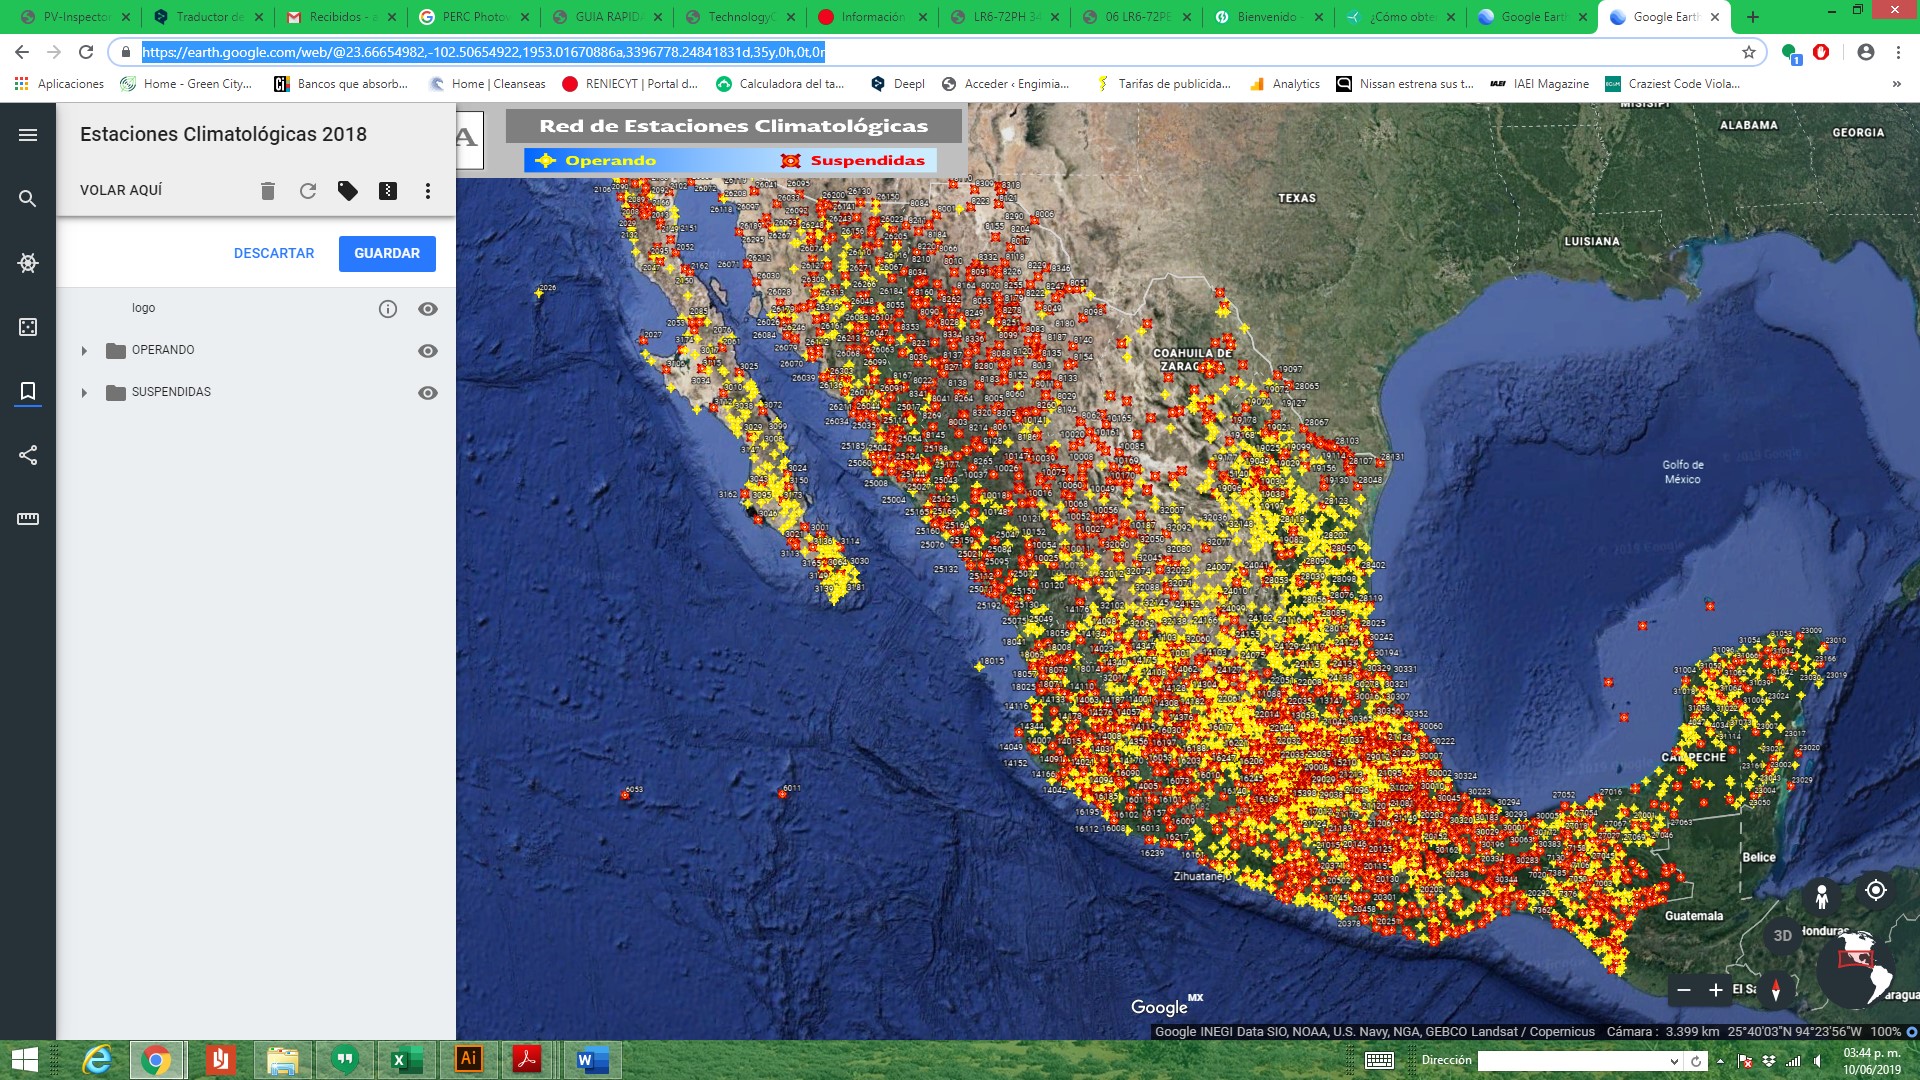Select the SUSPENDIDAS folder row
This screenshot has width=1920, height=1080.
(256, 393)
